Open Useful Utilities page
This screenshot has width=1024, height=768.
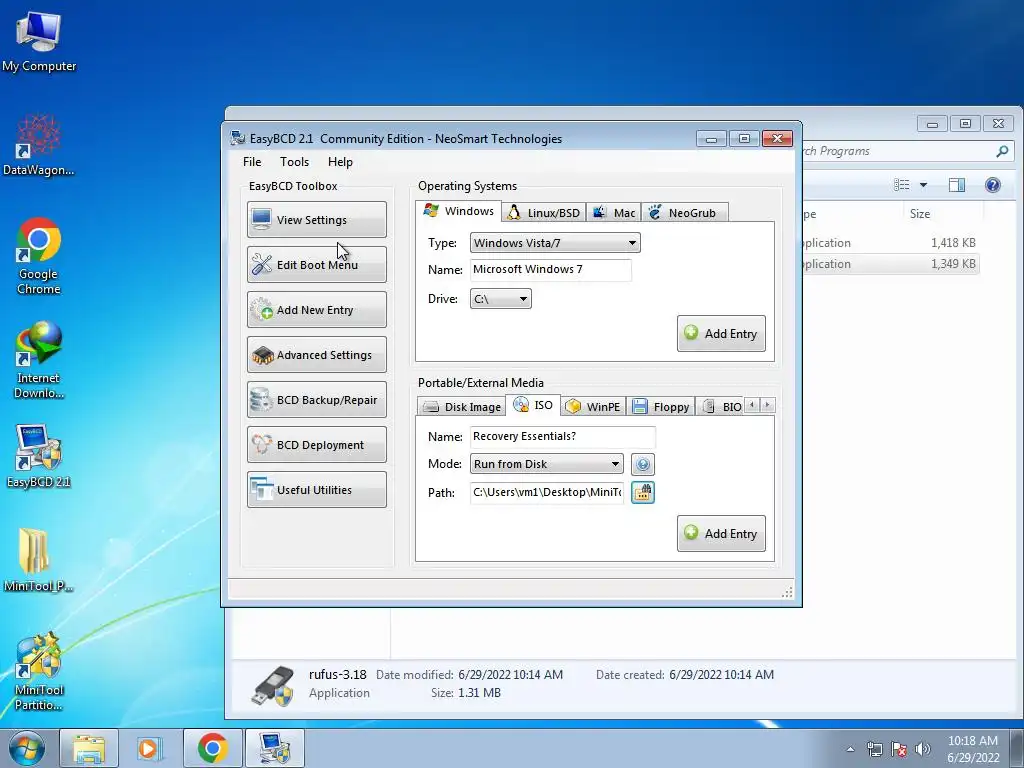[317, 490]
